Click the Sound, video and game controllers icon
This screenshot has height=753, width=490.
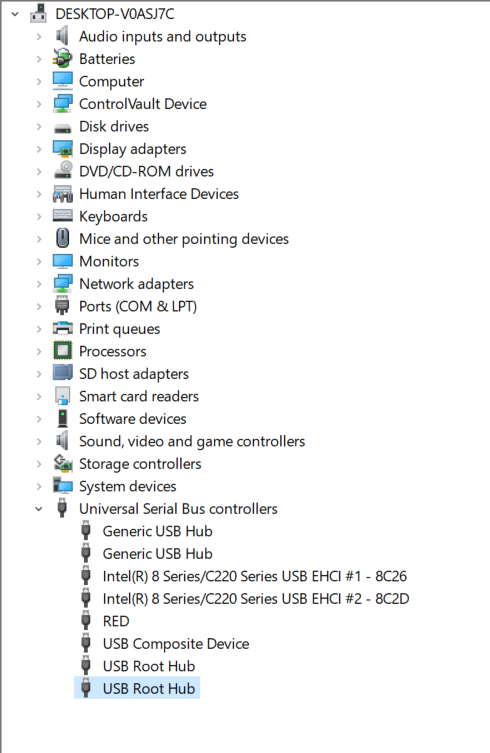pyautogui.click(x=62, y=441)
